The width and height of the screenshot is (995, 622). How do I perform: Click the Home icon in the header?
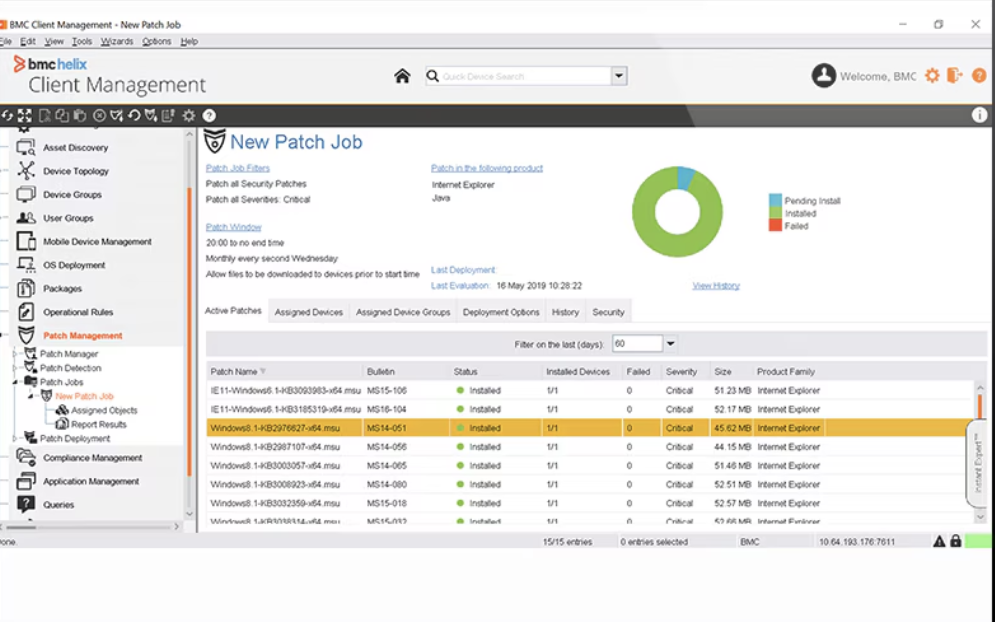pos(402,76)
